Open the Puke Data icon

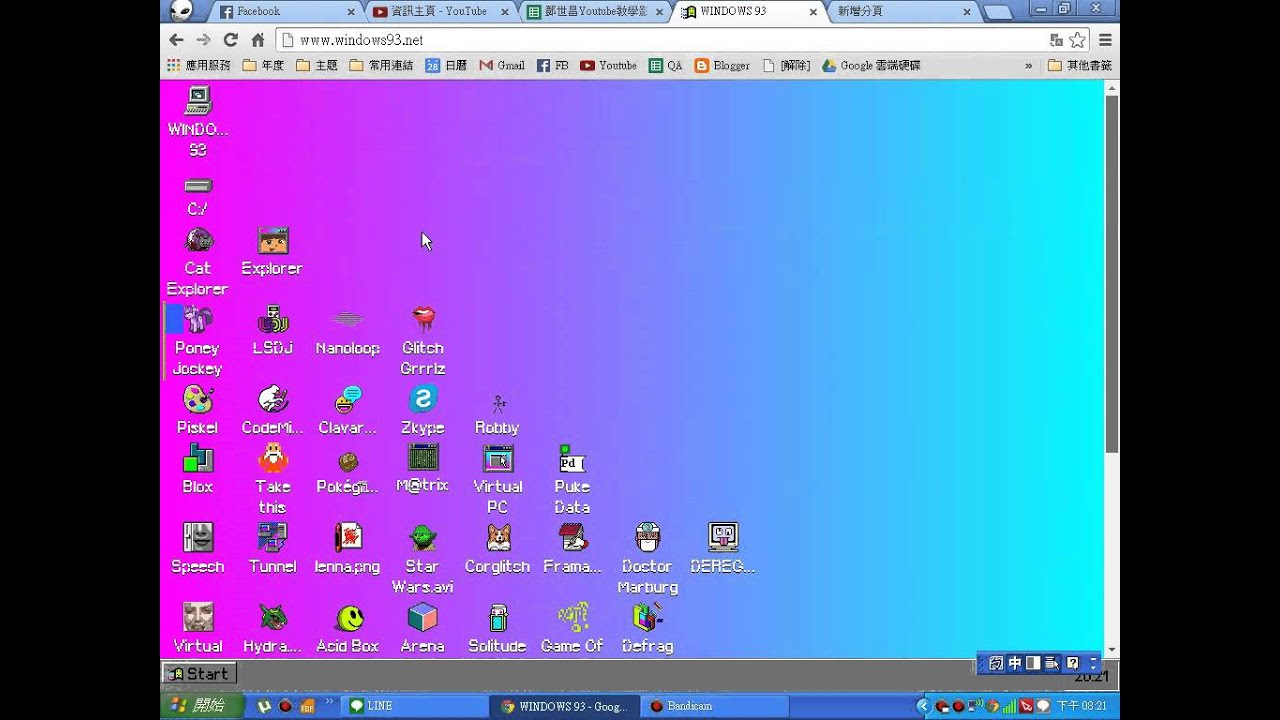click(x=572, y=459)
